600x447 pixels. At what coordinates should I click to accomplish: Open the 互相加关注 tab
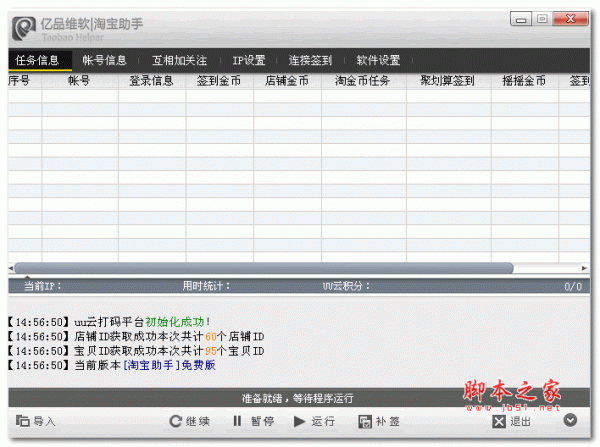(179, 60)
